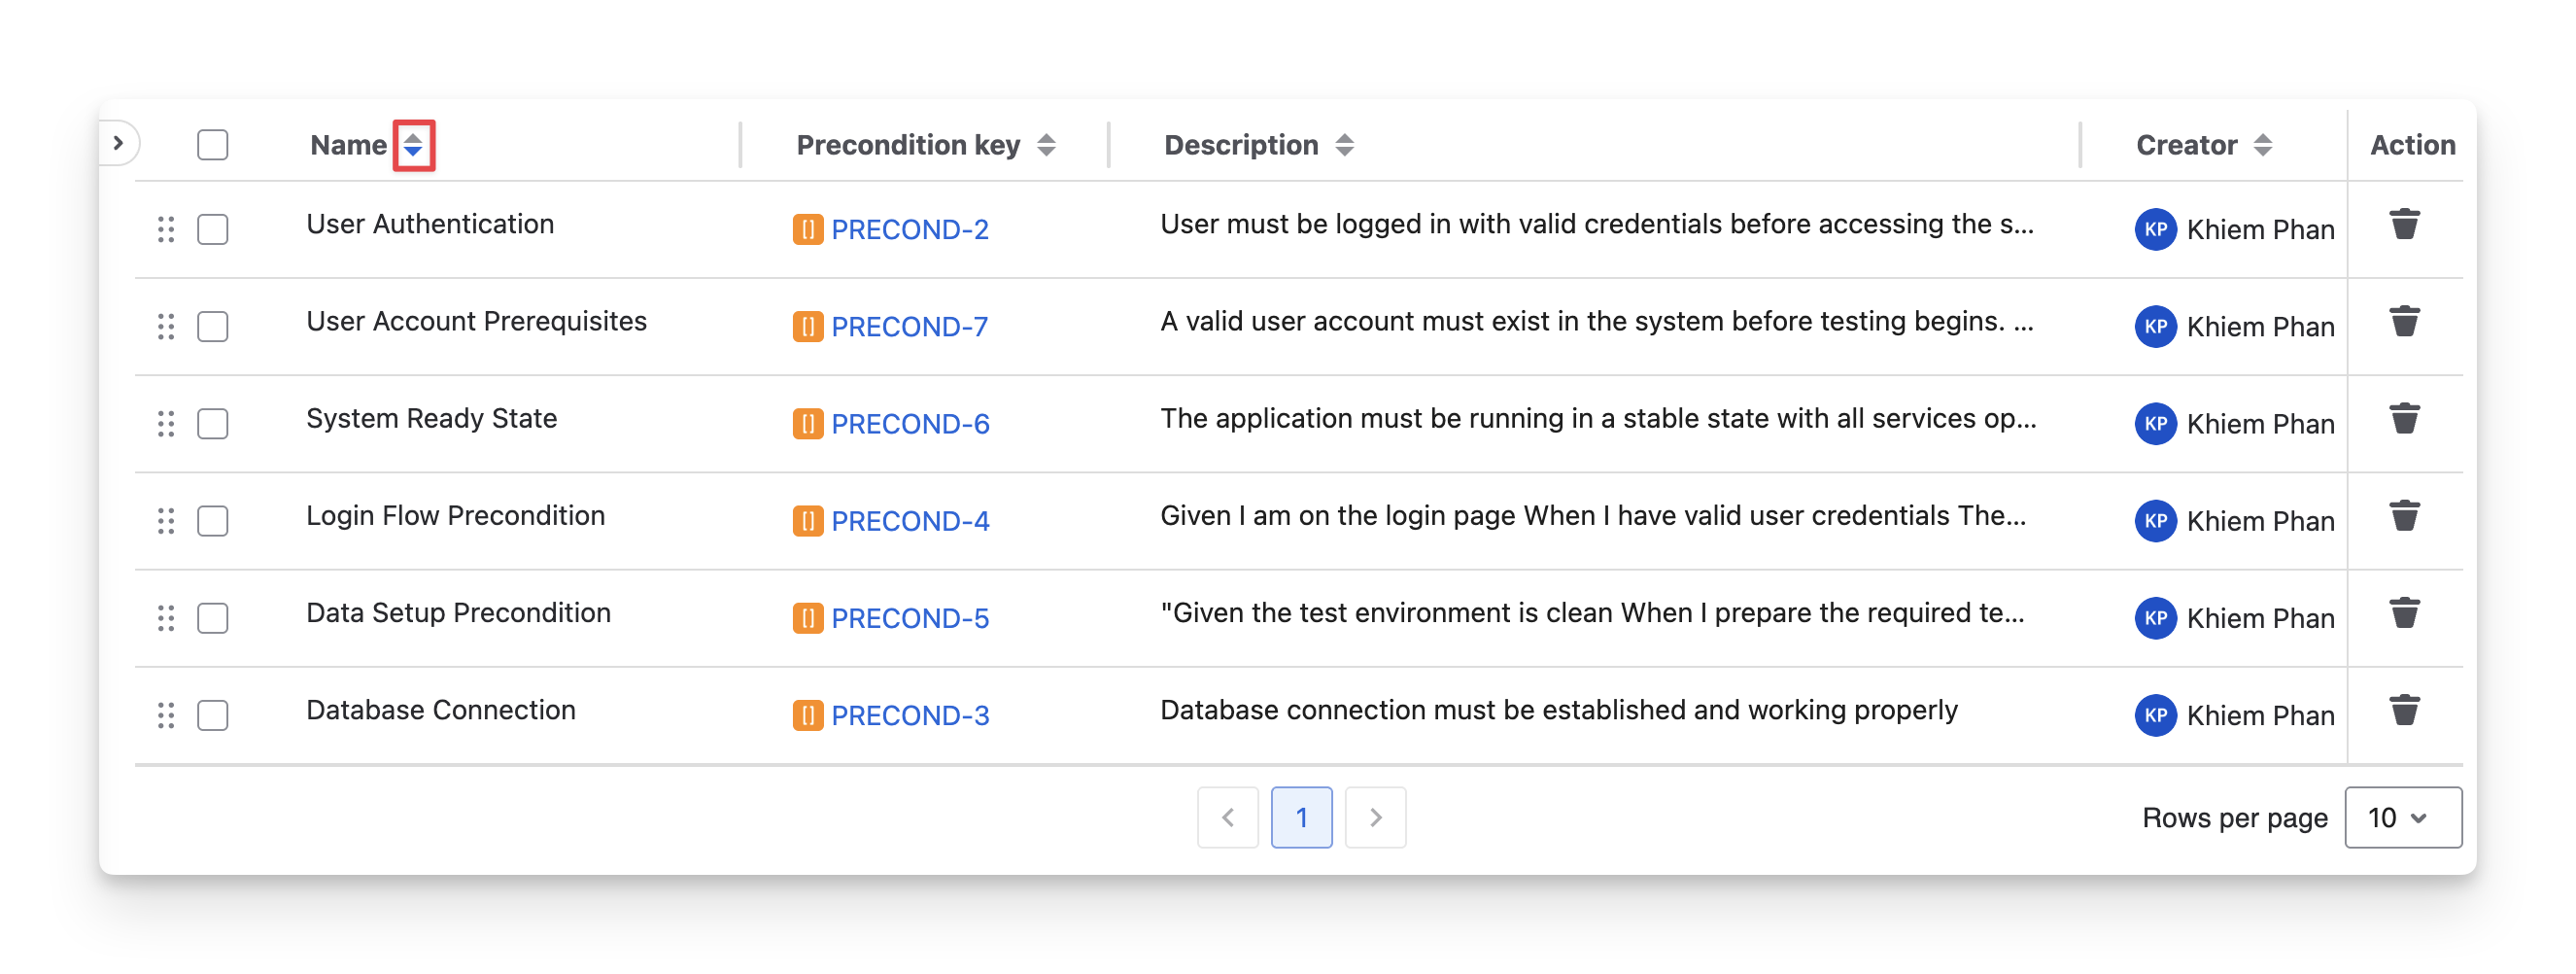Check the User Account Prerequisites row
The width and height of the screenshot is (2576, 974).
point(213,327)
